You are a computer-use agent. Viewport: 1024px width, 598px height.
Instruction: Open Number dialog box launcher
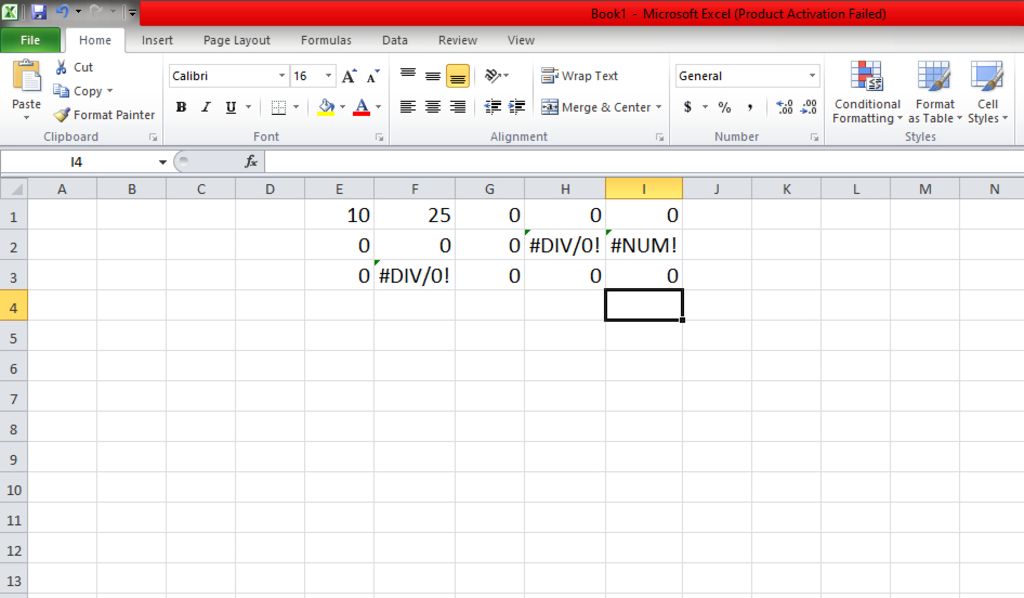pos(814,137)
